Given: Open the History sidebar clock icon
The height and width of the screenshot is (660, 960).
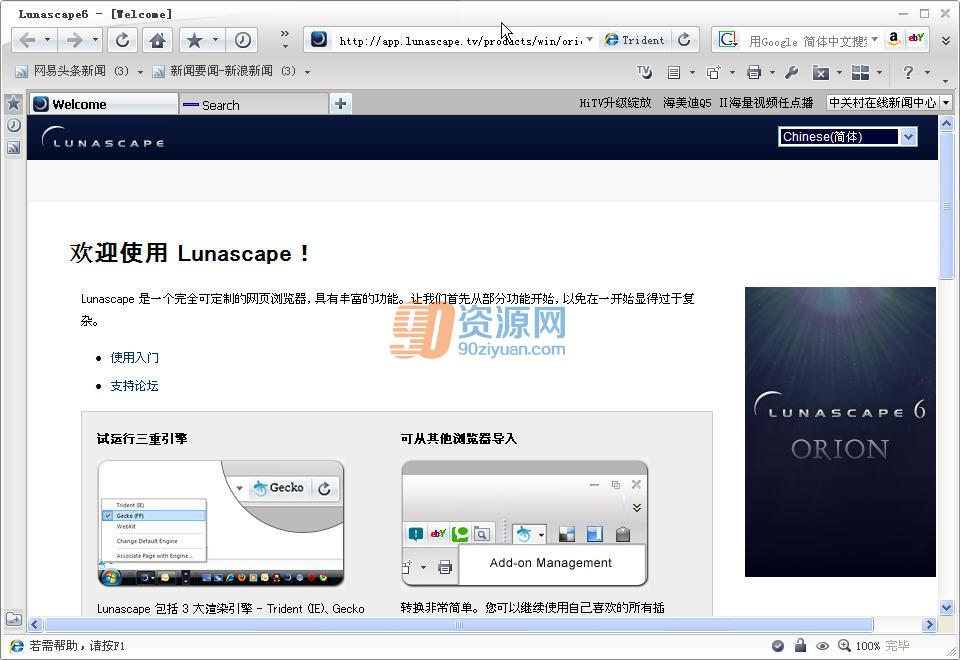Looking at the screenshot, I should click(x=13, y=126).
